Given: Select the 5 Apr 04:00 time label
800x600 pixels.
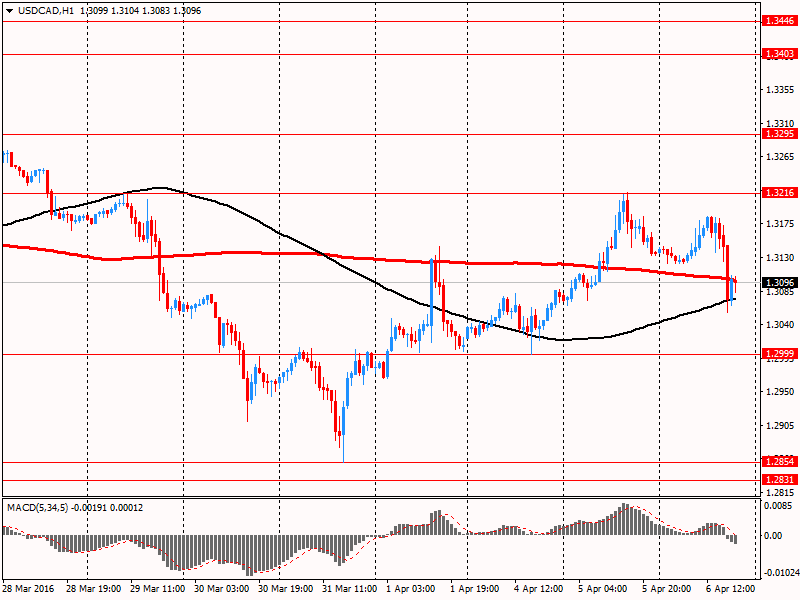Looking at the screenshot, I should click(603, 589).
